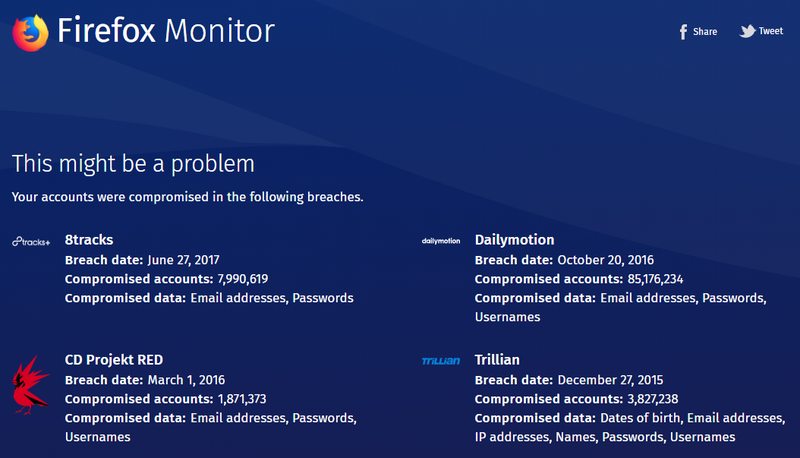Click the 8tracks logo

click(x=31, y=242)
